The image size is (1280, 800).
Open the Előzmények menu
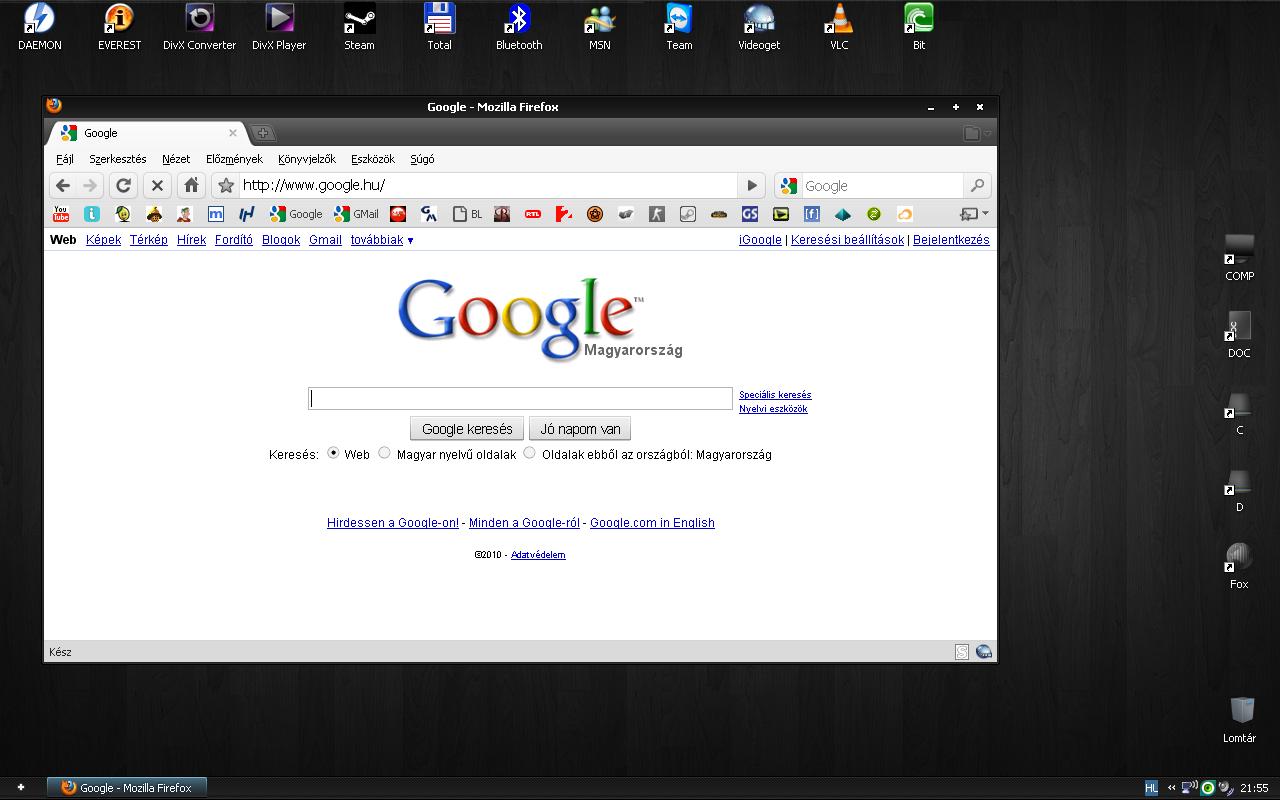pyautogui.click(x=234, y=159)
